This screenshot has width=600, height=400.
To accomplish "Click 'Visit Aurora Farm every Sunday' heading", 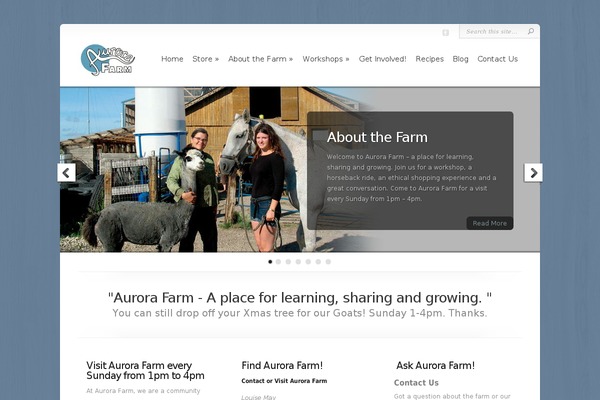I will pyautogui.click(x=145, y=371).
